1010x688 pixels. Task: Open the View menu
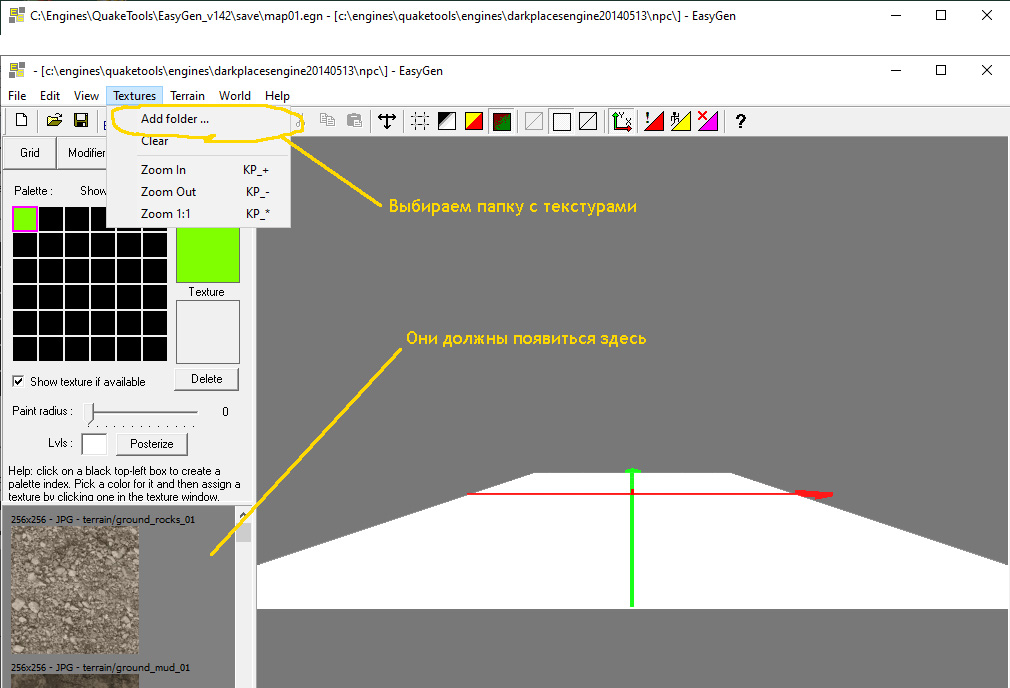[86, 95]
